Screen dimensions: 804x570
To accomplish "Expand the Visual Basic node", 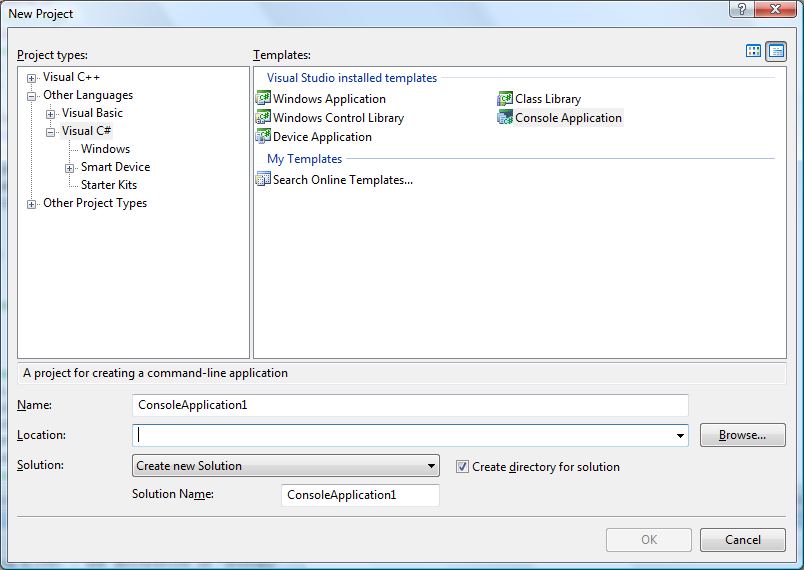I will click(x=50, y=114).
